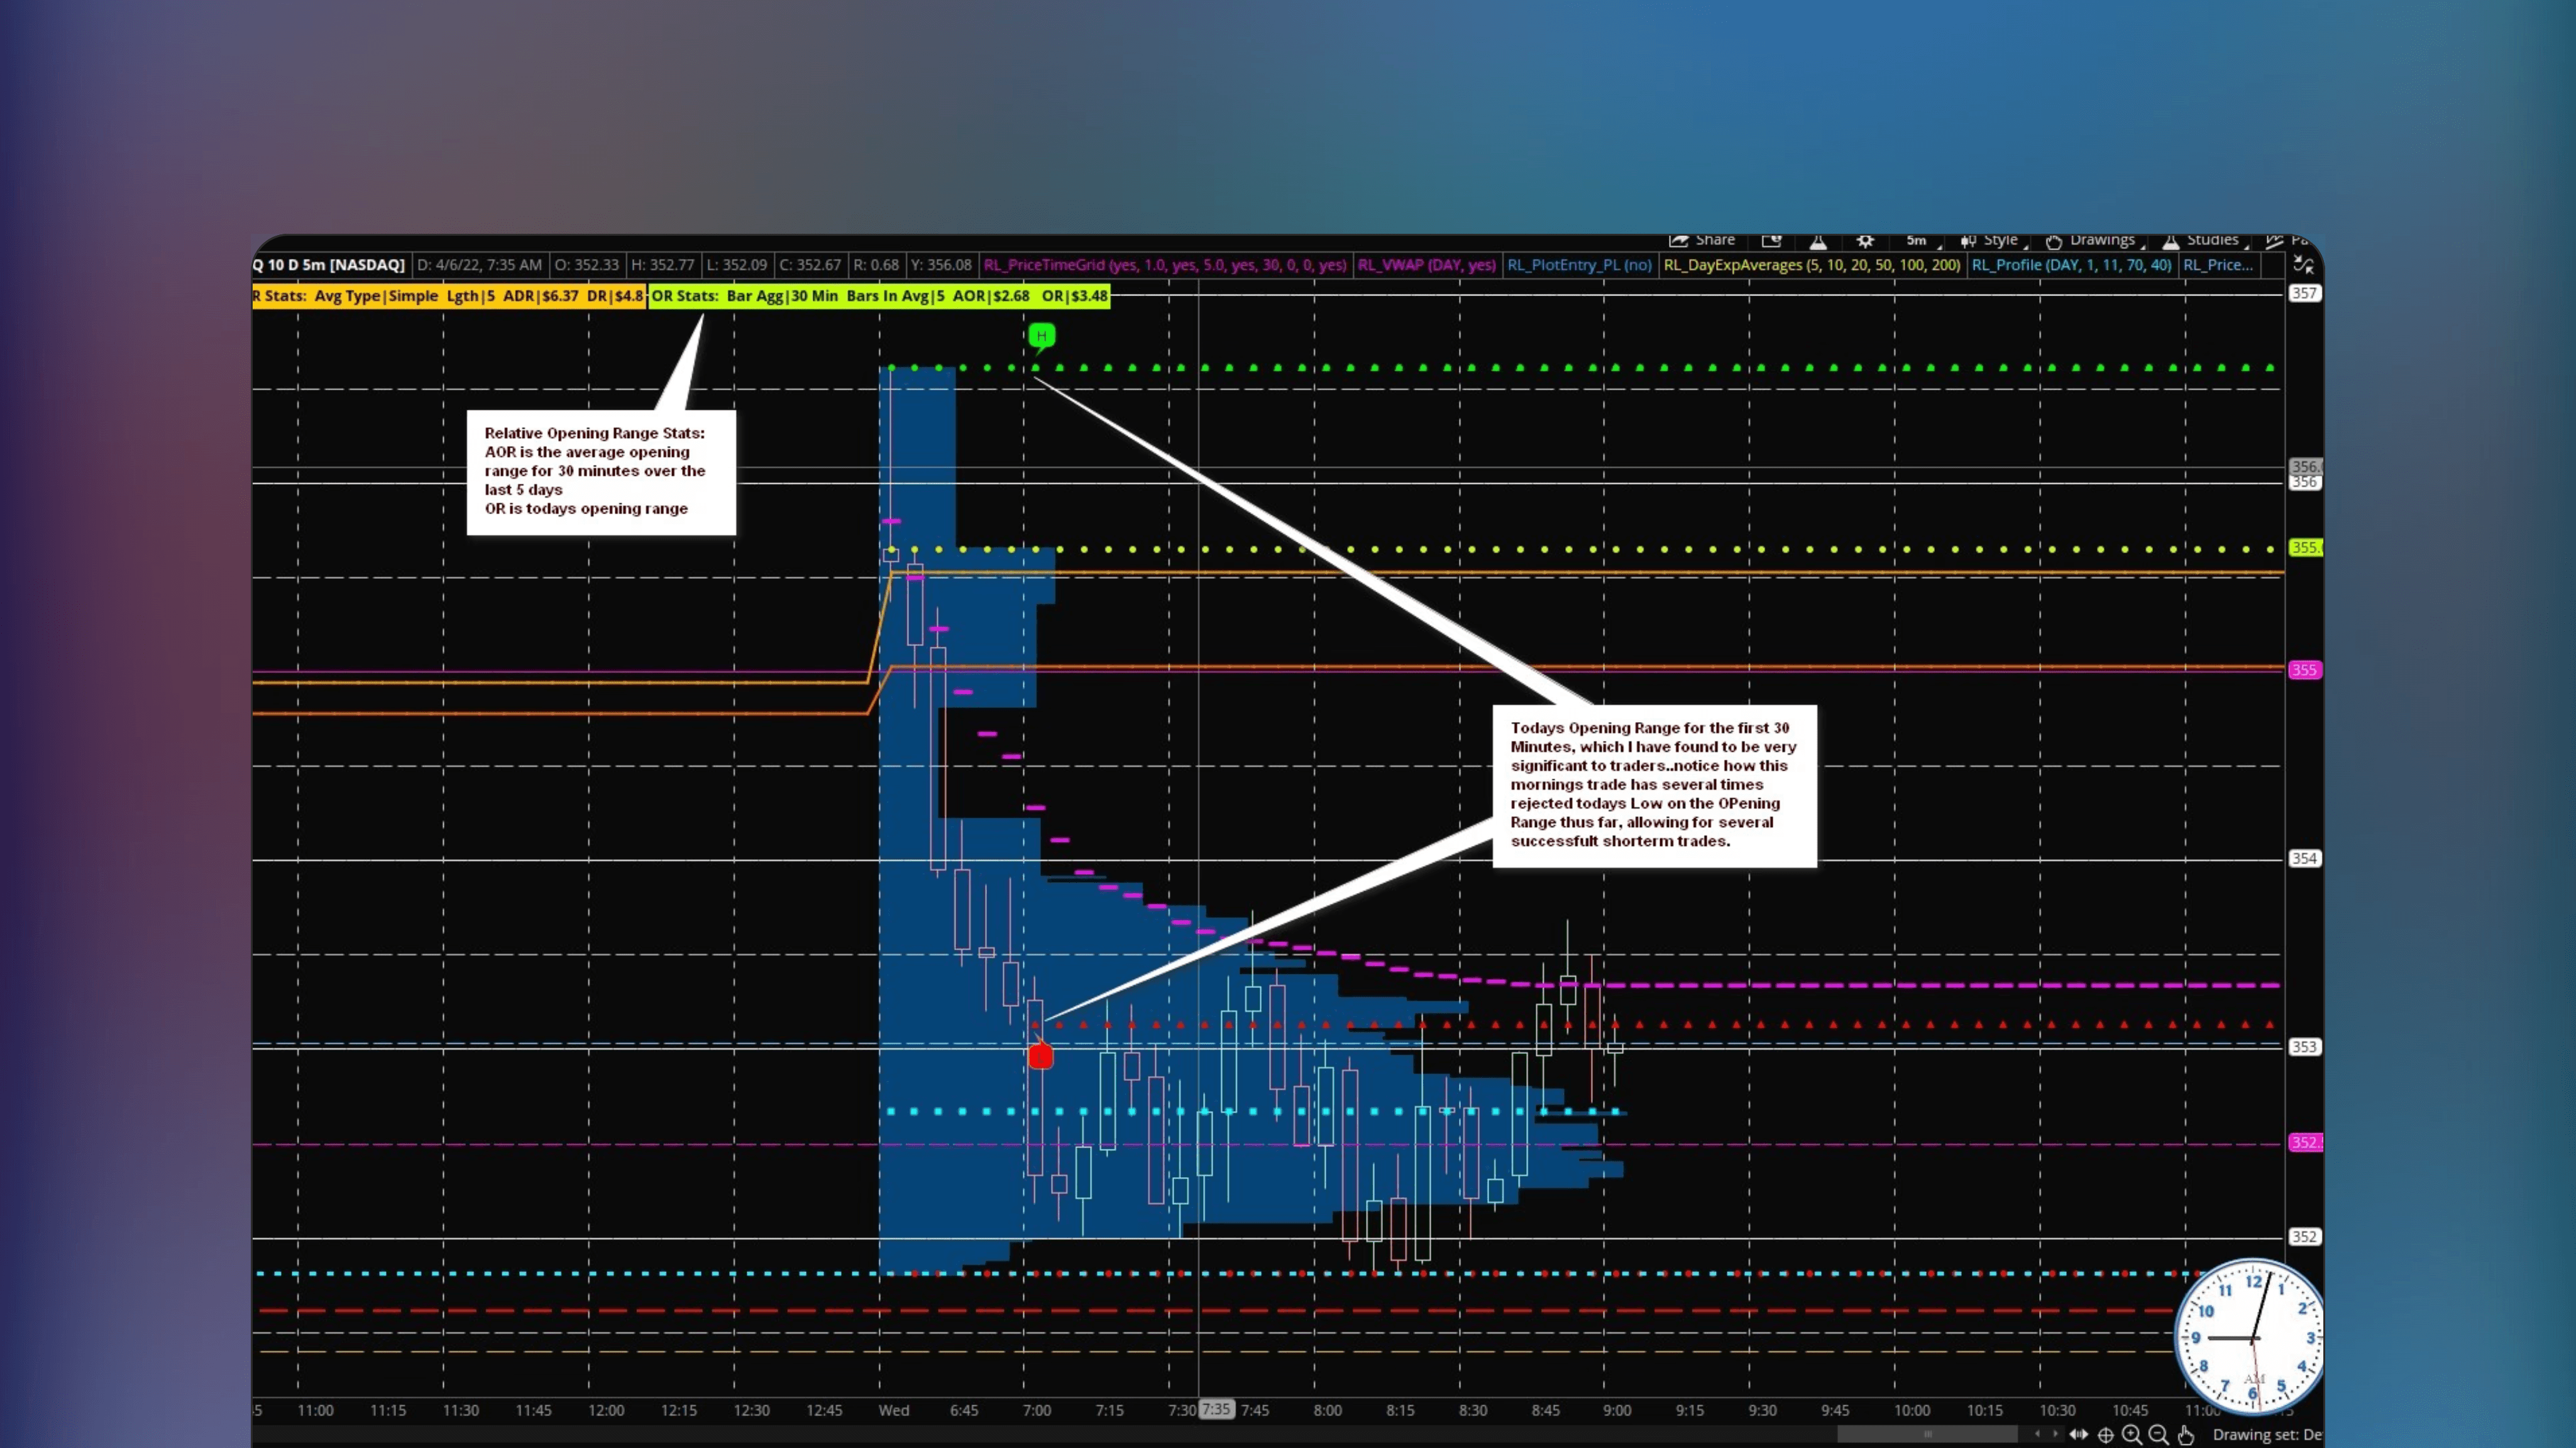Select the zoom out magnifier icon
The height and width of the screenshot is (1448, 2576).
[2157, 1434]
